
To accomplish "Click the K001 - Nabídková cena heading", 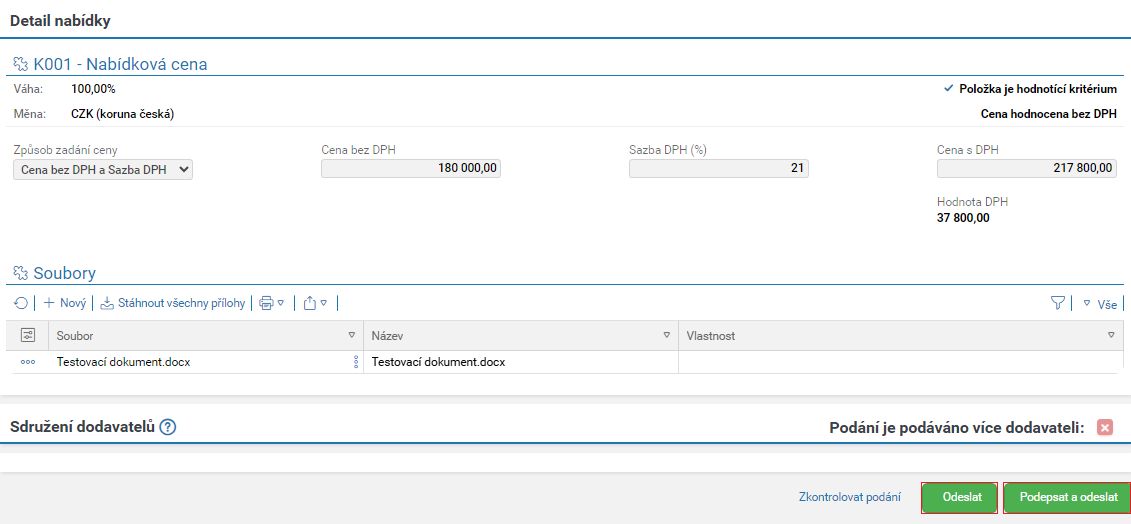I will tap(120, 64).
